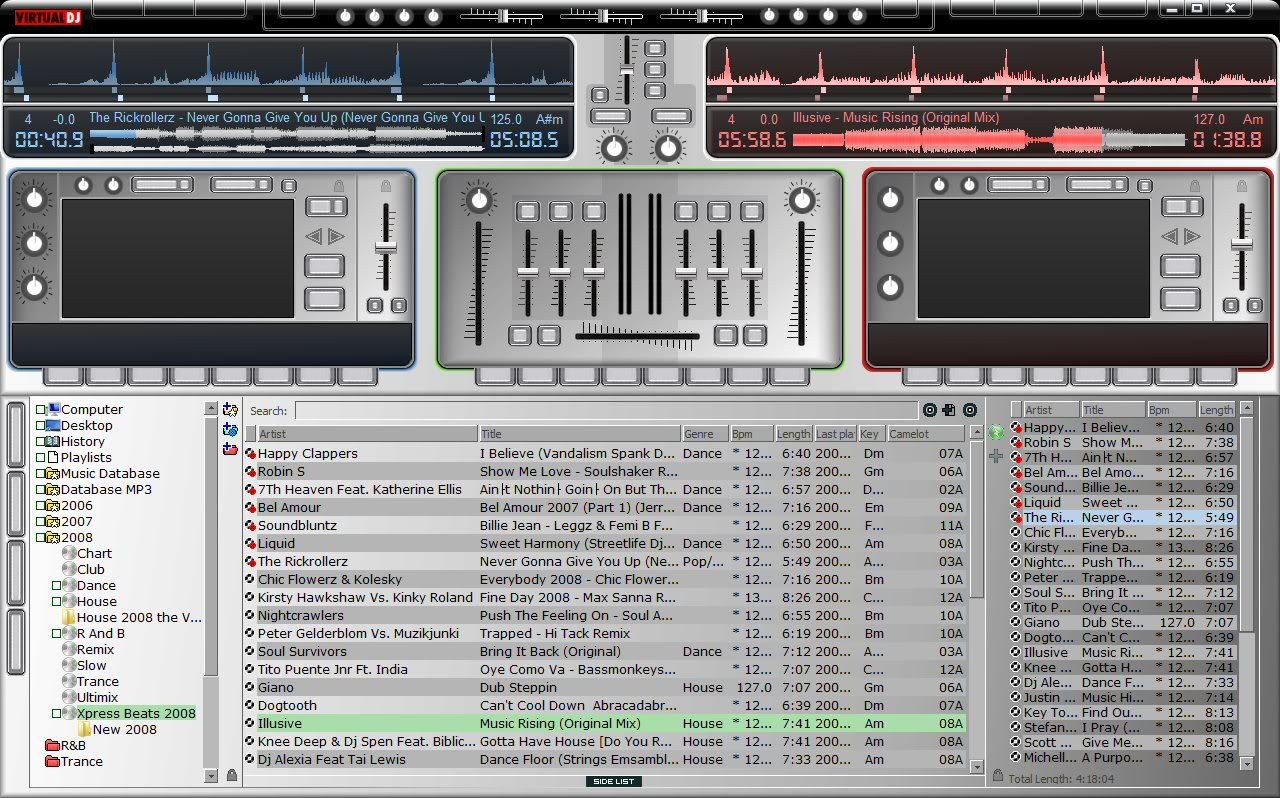Select Dogtooth Can't Cool Down track
The width and height of the screenshot is (1280, 798).
point(605,706)
